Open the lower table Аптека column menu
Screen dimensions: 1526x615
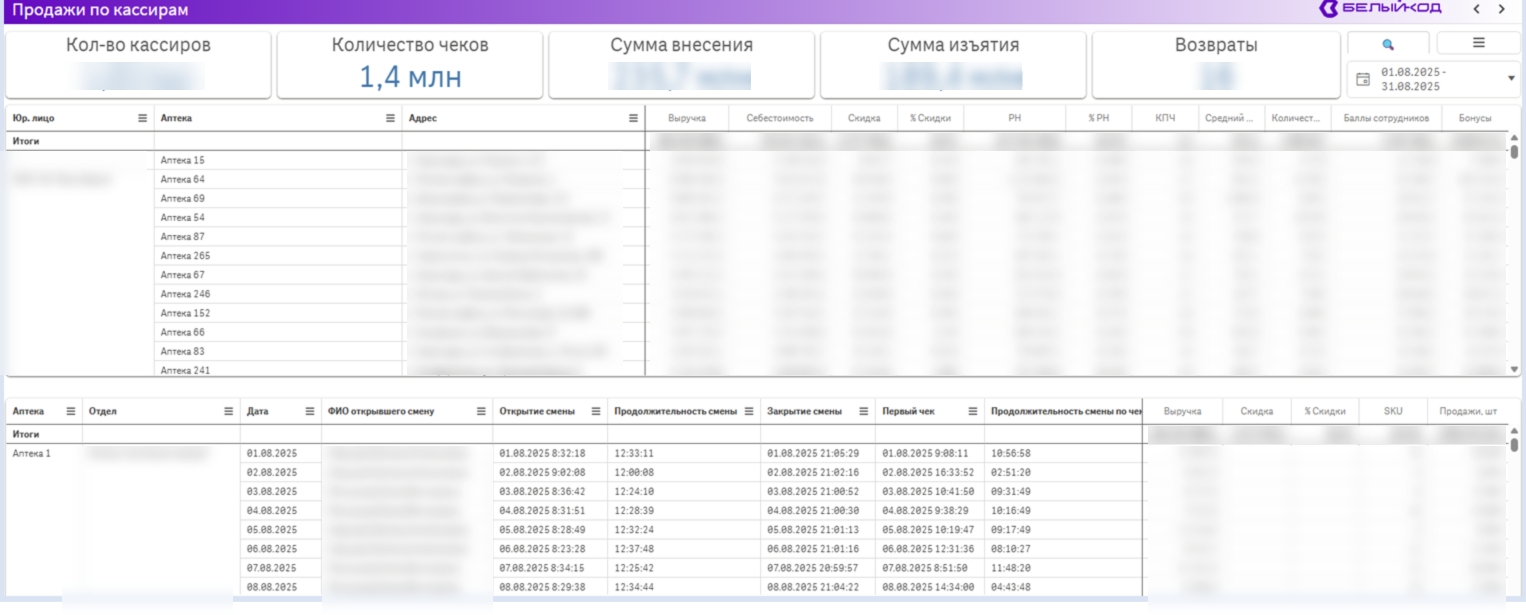tap(71, 411)
